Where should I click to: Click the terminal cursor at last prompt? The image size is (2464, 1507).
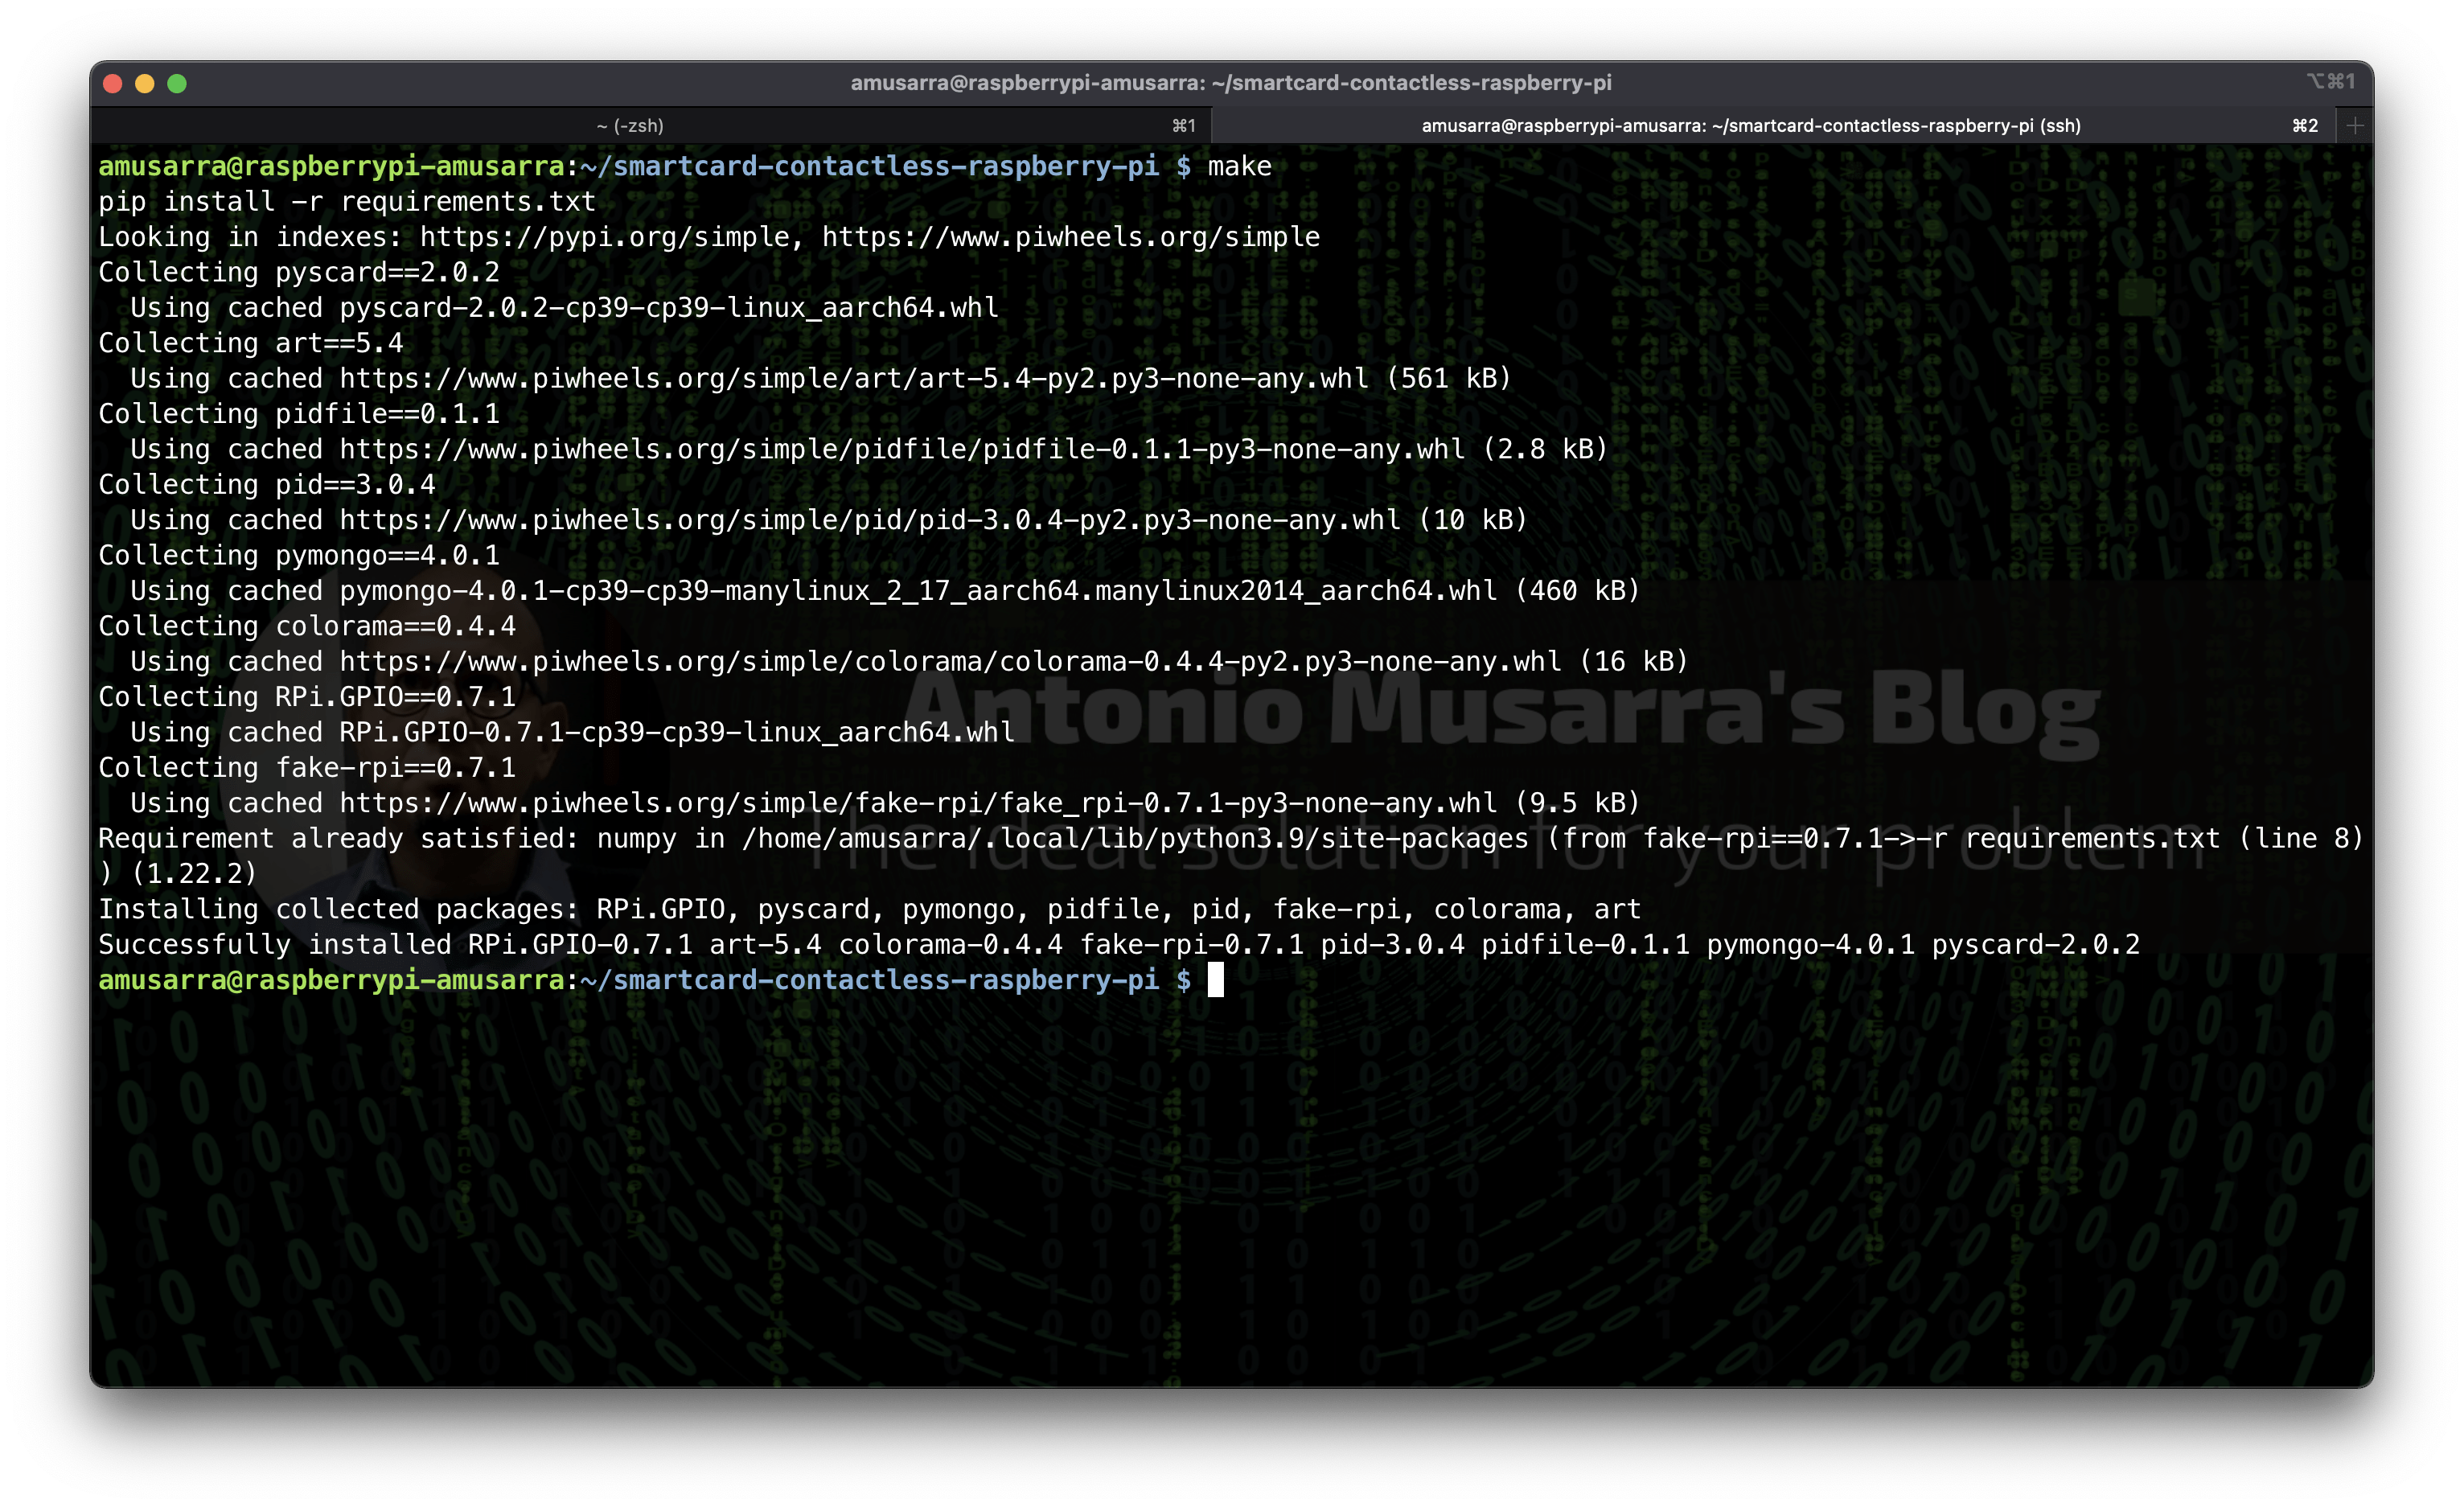coord(1216,980)
